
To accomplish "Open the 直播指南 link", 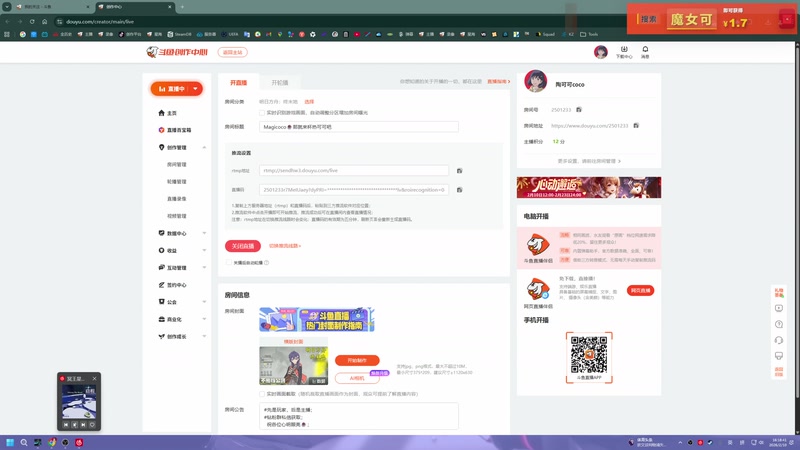I will point(498,82).
